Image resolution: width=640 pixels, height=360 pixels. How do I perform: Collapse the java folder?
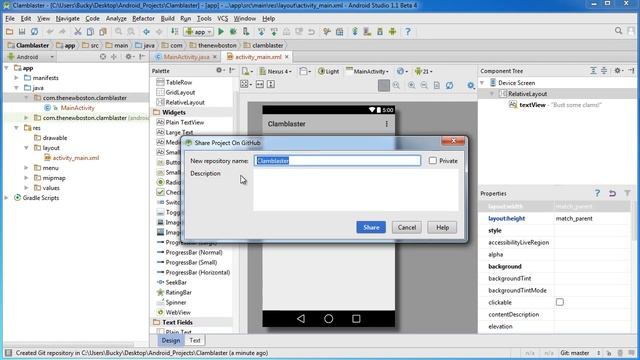(16, 88)
